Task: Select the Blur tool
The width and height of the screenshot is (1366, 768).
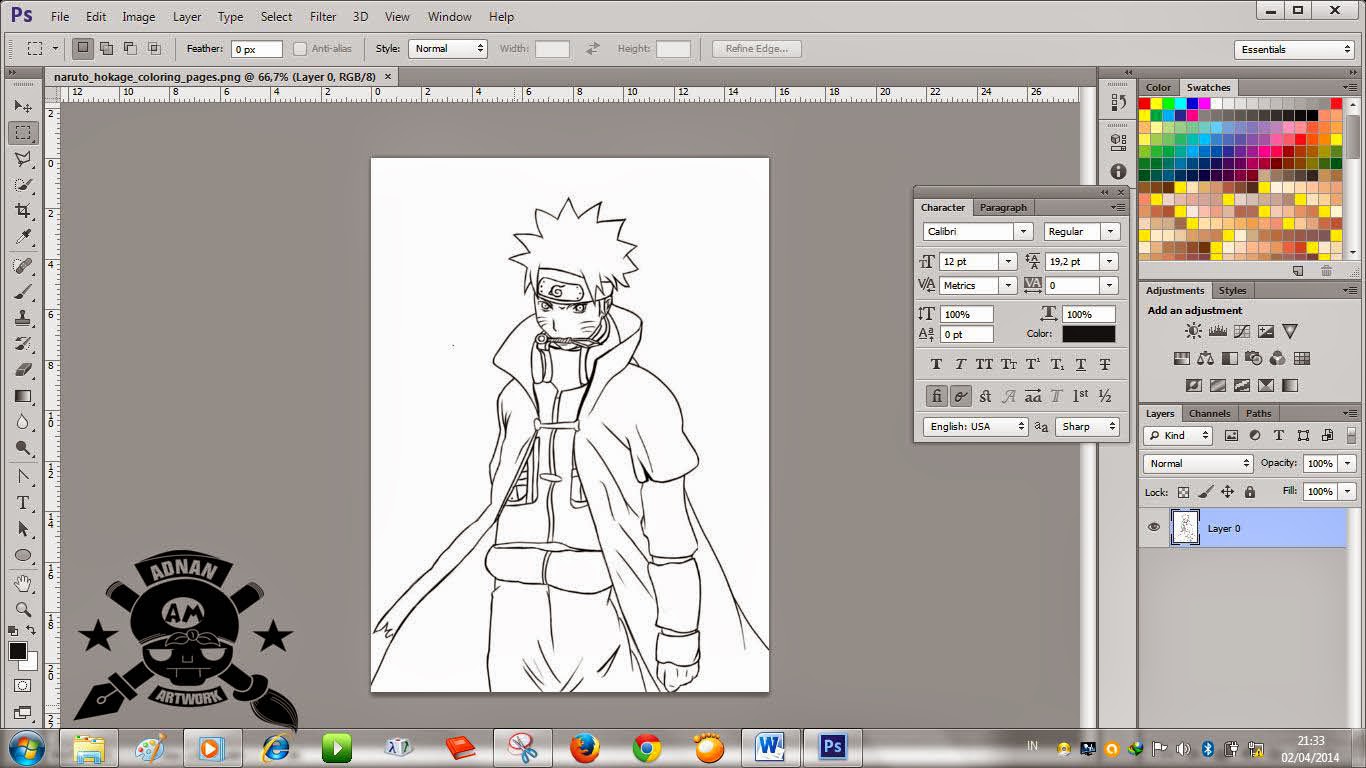Action: 22,422
